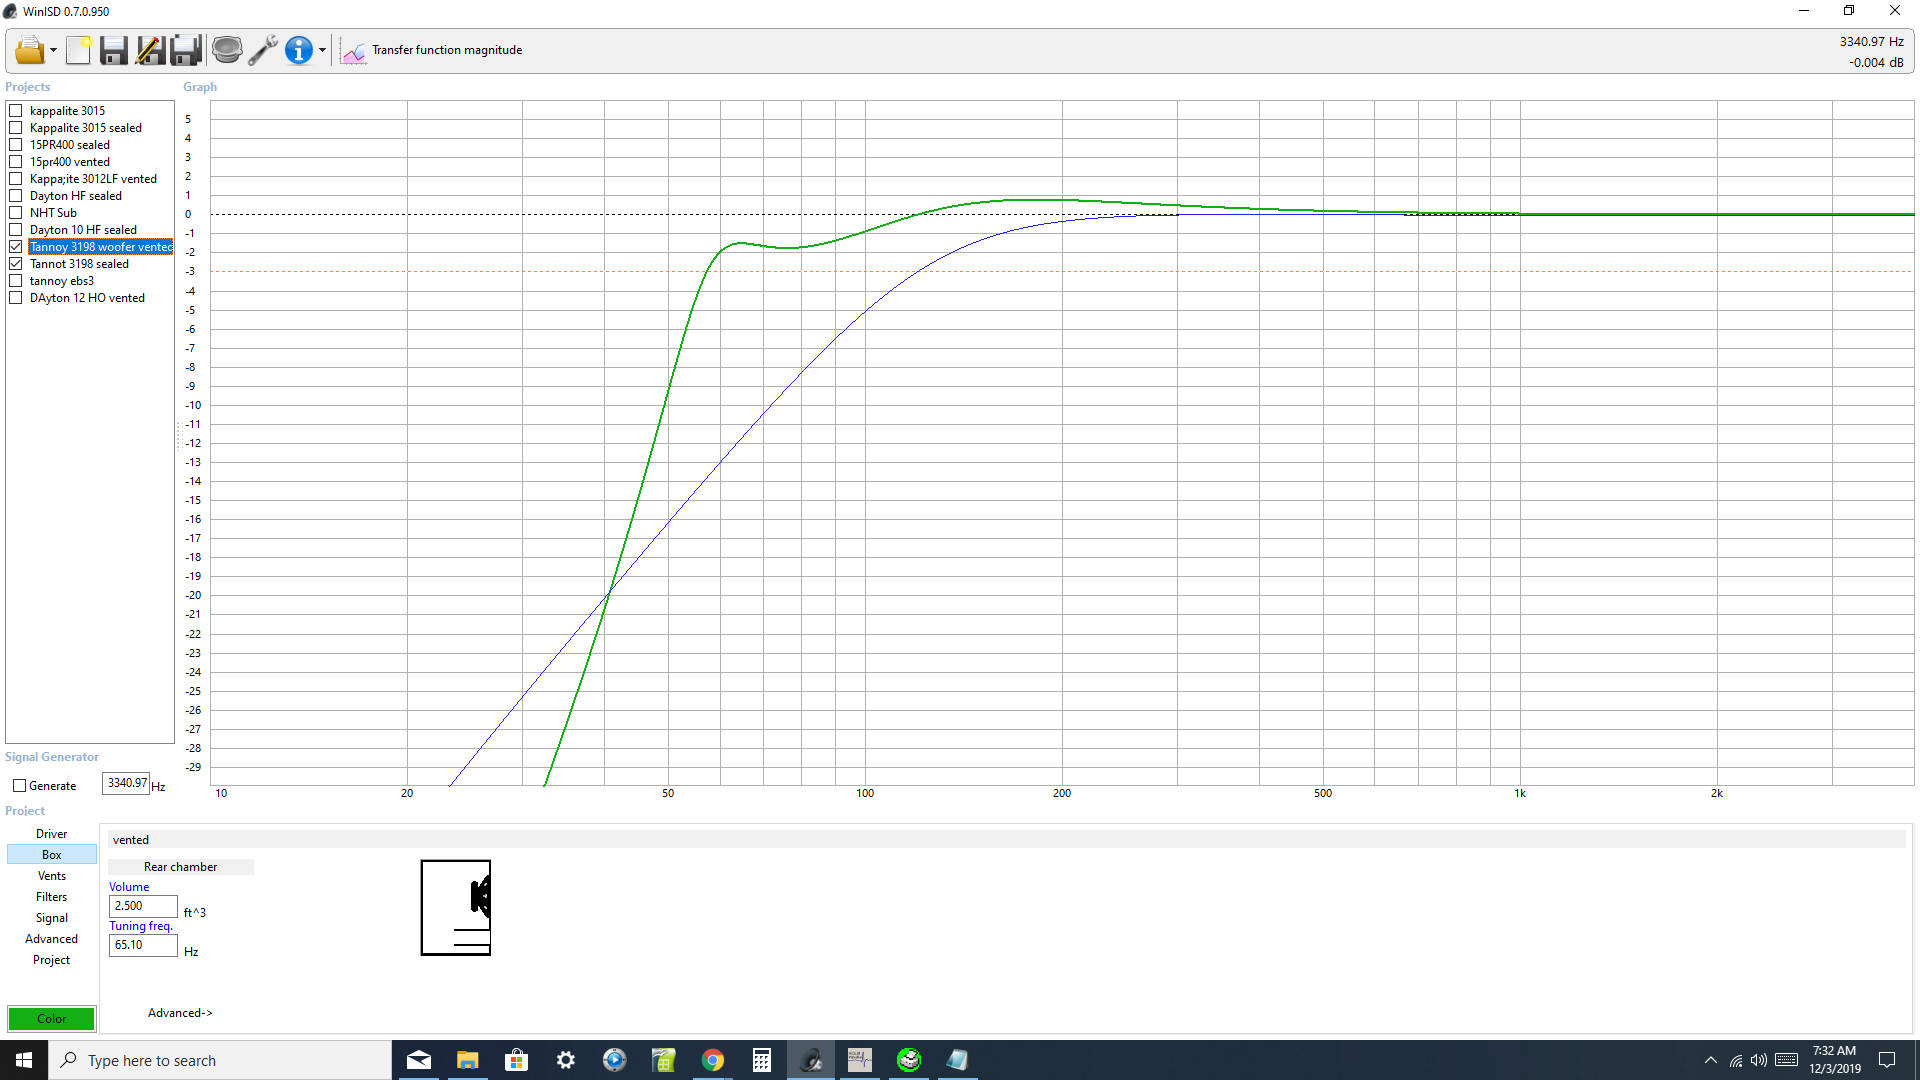Toggle the Kappalite 3015 sealed checkbox
Image resolution: width=1920 pixels, height=1080 pixels.
[x=16, y=128]
